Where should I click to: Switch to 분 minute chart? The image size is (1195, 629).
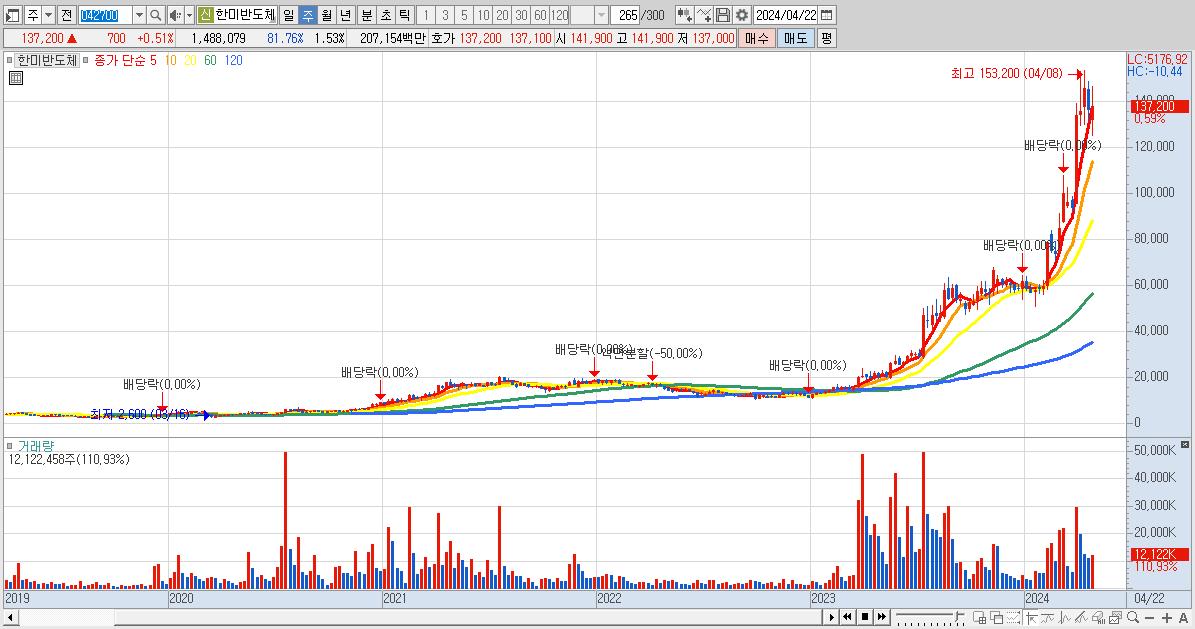[367, 15]
